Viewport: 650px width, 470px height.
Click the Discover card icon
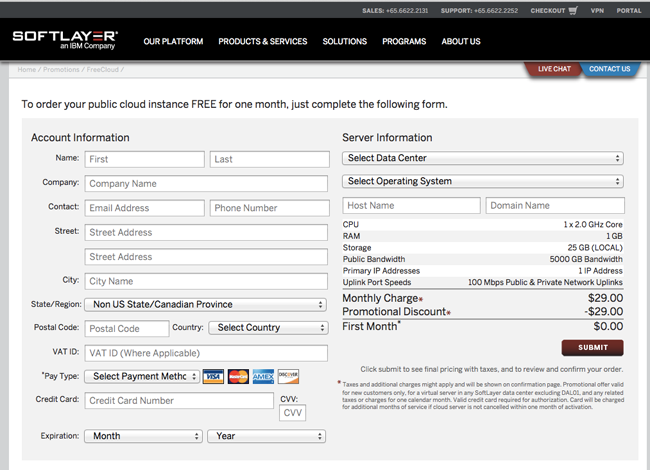click(x=288, y=377)
